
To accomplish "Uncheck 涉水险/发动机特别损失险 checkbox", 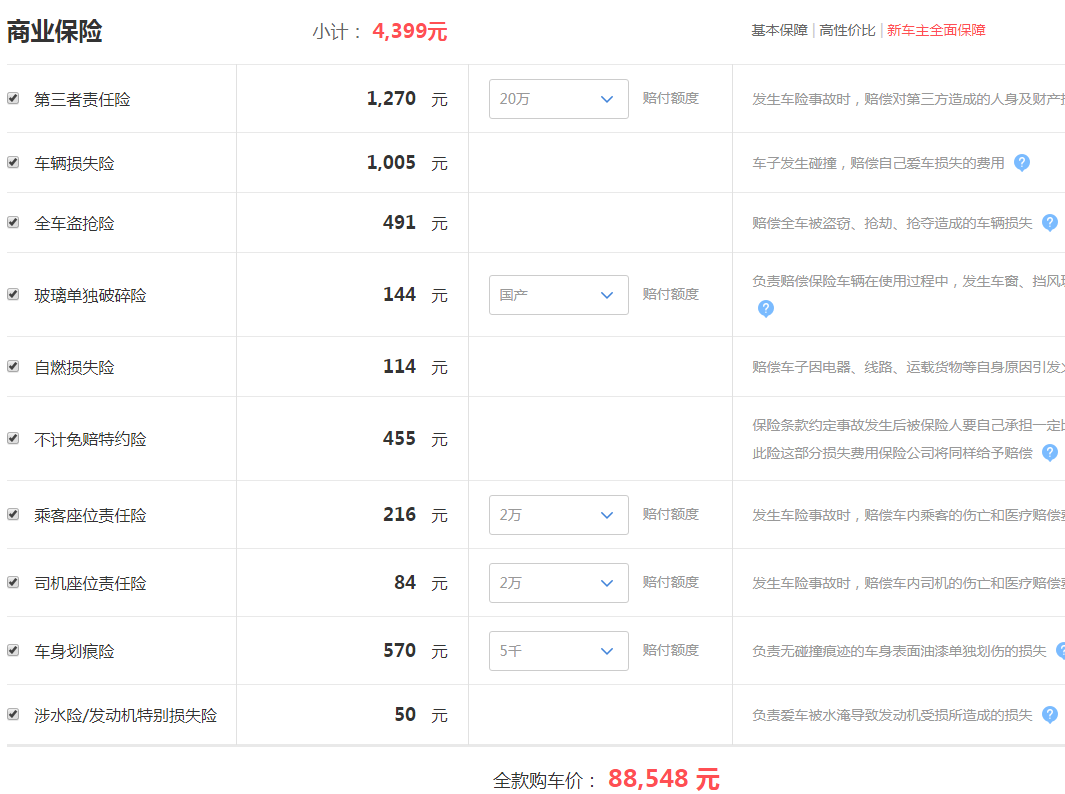I will click(13, 714).
